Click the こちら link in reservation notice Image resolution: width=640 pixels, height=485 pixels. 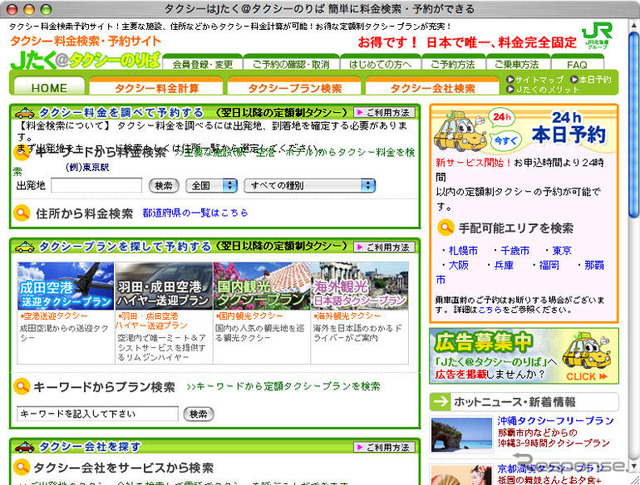pyautogui.click(x=490, y=309)
